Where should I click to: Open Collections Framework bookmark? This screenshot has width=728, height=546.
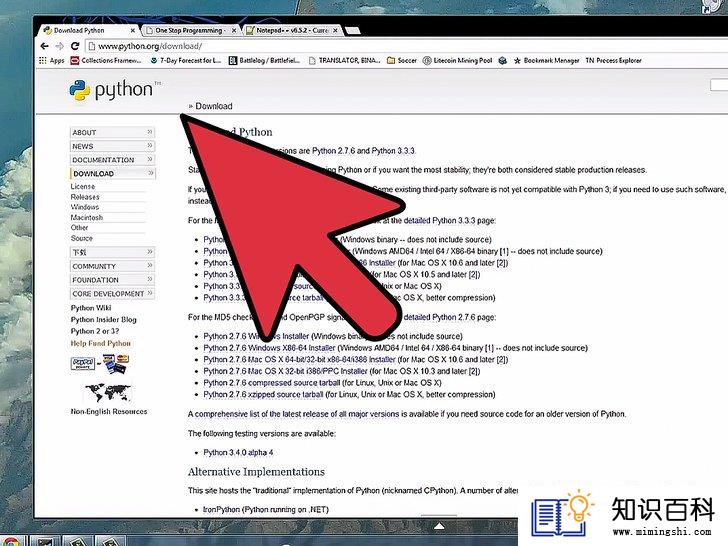106,60
